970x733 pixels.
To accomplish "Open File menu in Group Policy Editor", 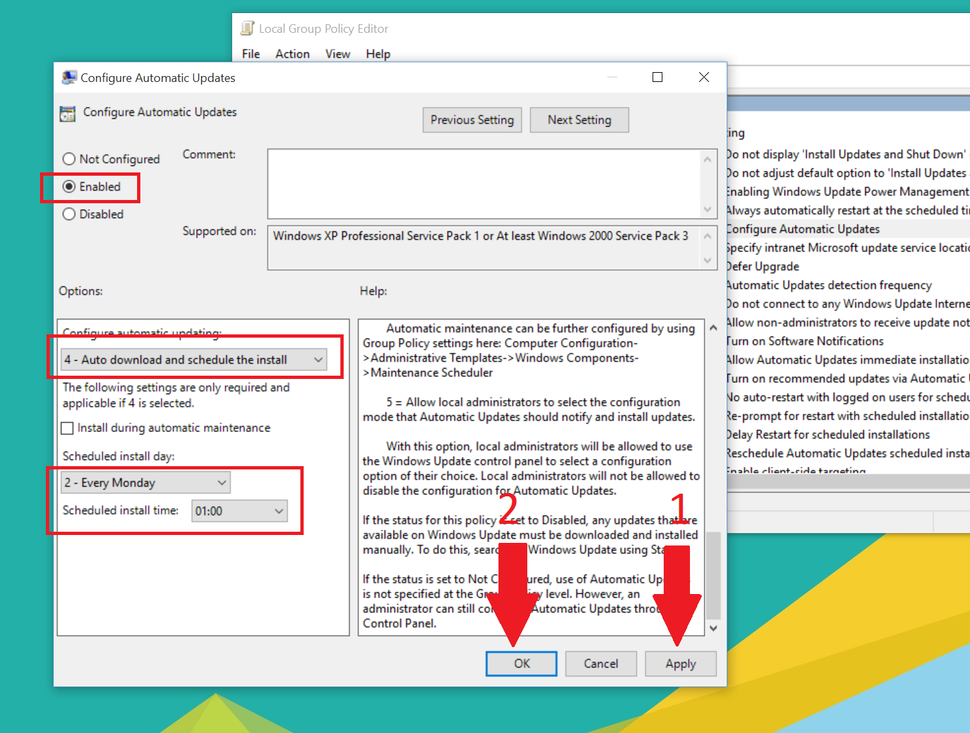I will (251, 54).
